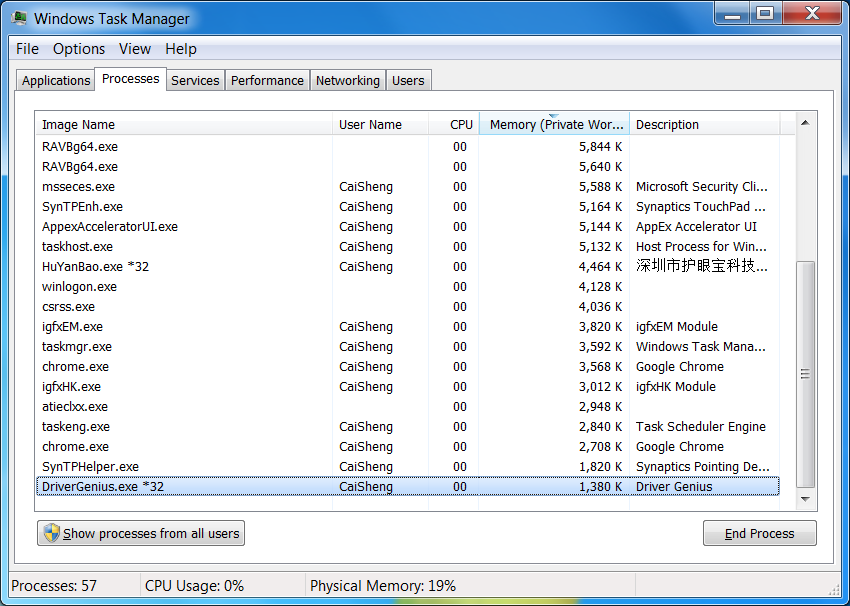Sort by CPU column header
This screenshot has height=606, width=850.
tap(453, 124)
